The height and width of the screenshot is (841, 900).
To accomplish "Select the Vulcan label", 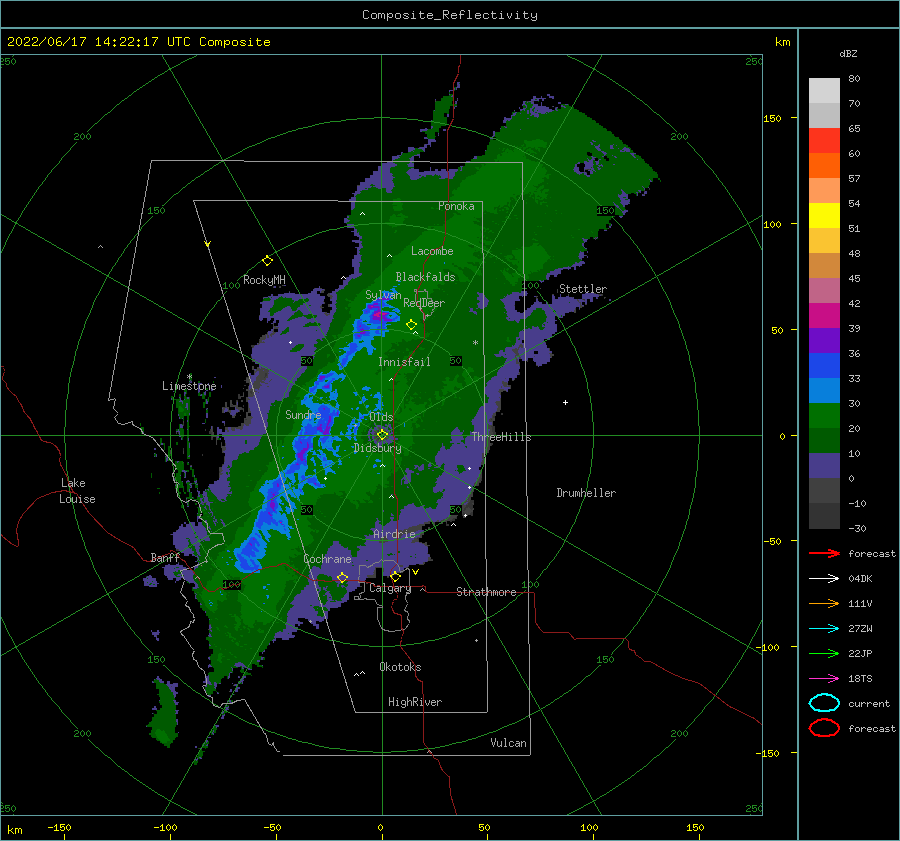I will click(x=509, y=743).
